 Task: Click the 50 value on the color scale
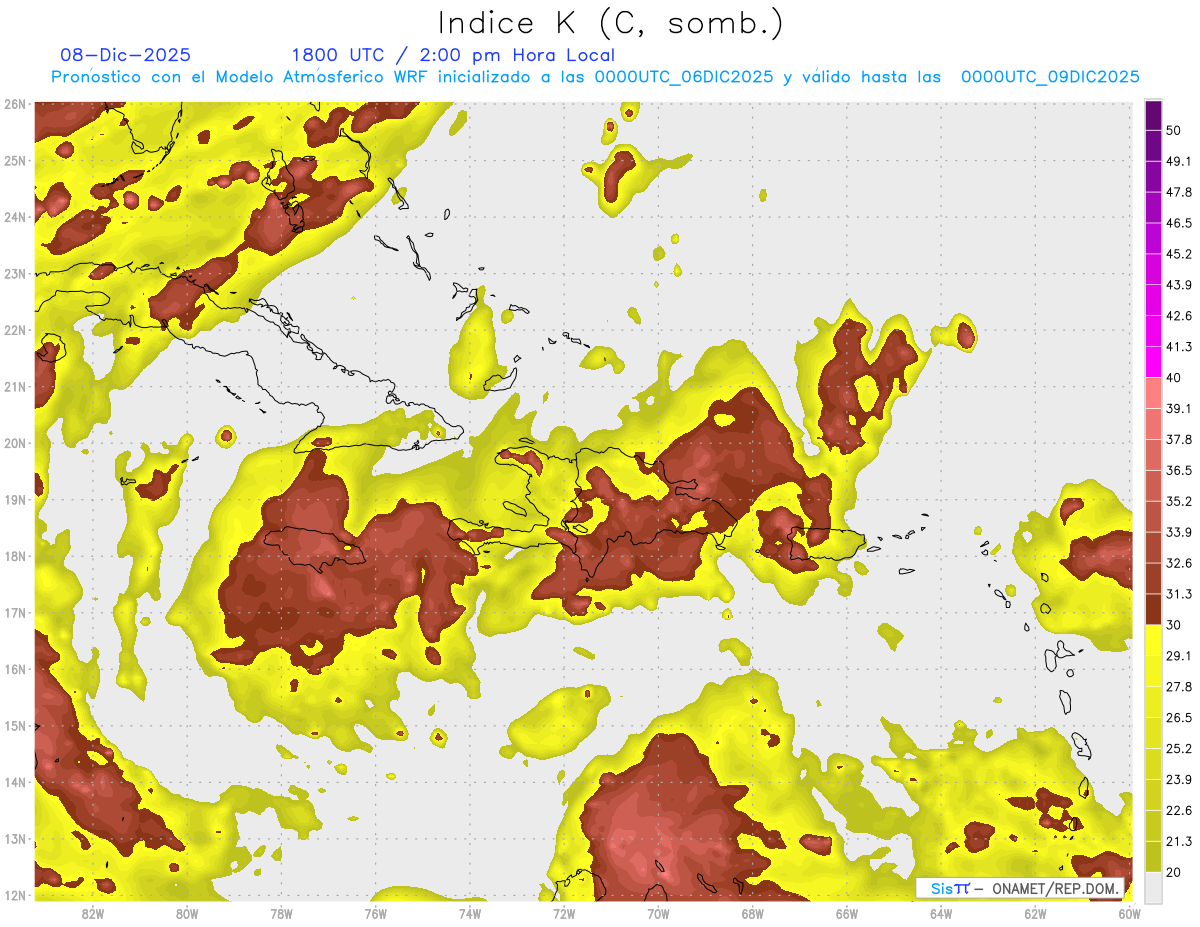click(x=1175, y=131)
